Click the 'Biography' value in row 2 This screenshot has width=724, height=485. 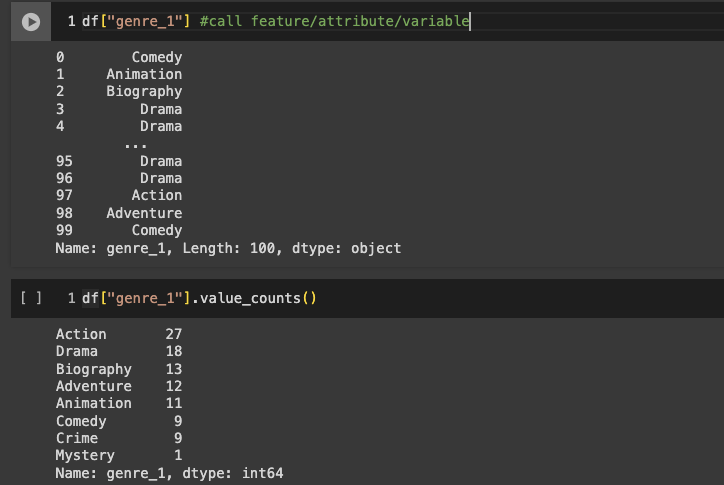(144, 91)
